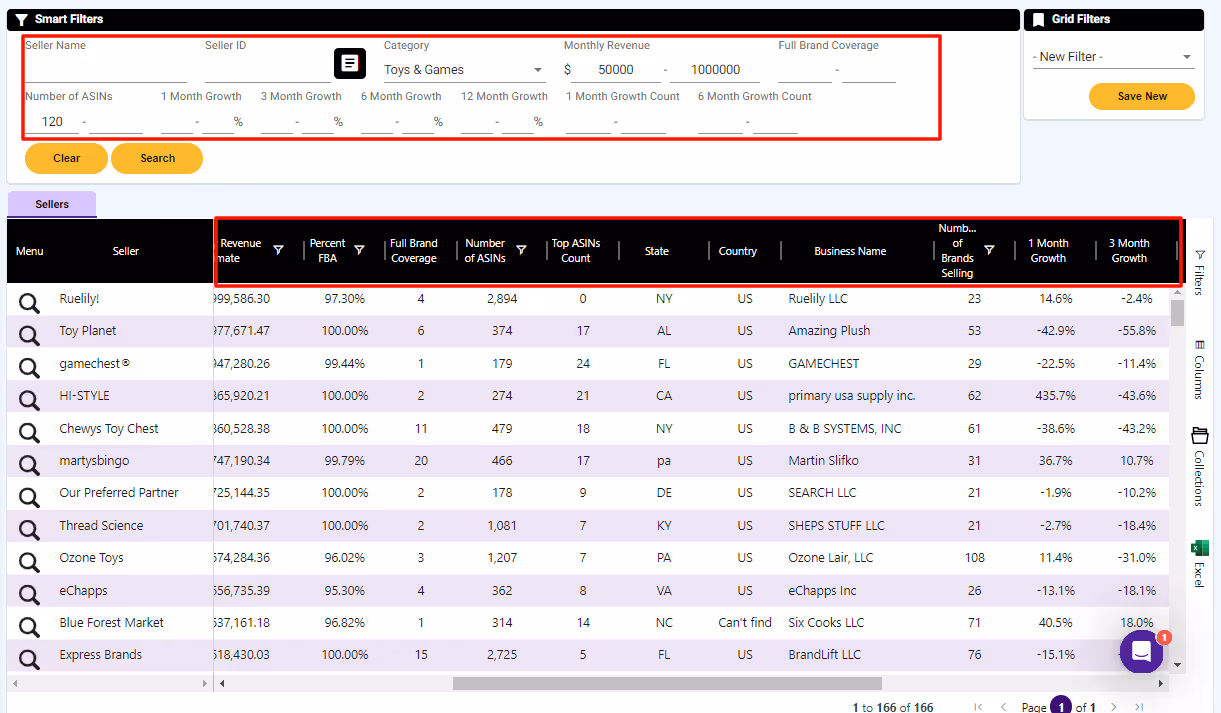Click magnifier icon for HI-STYLE row
Viewport: 1221px width, 713px height.
[x=29, y=400]
